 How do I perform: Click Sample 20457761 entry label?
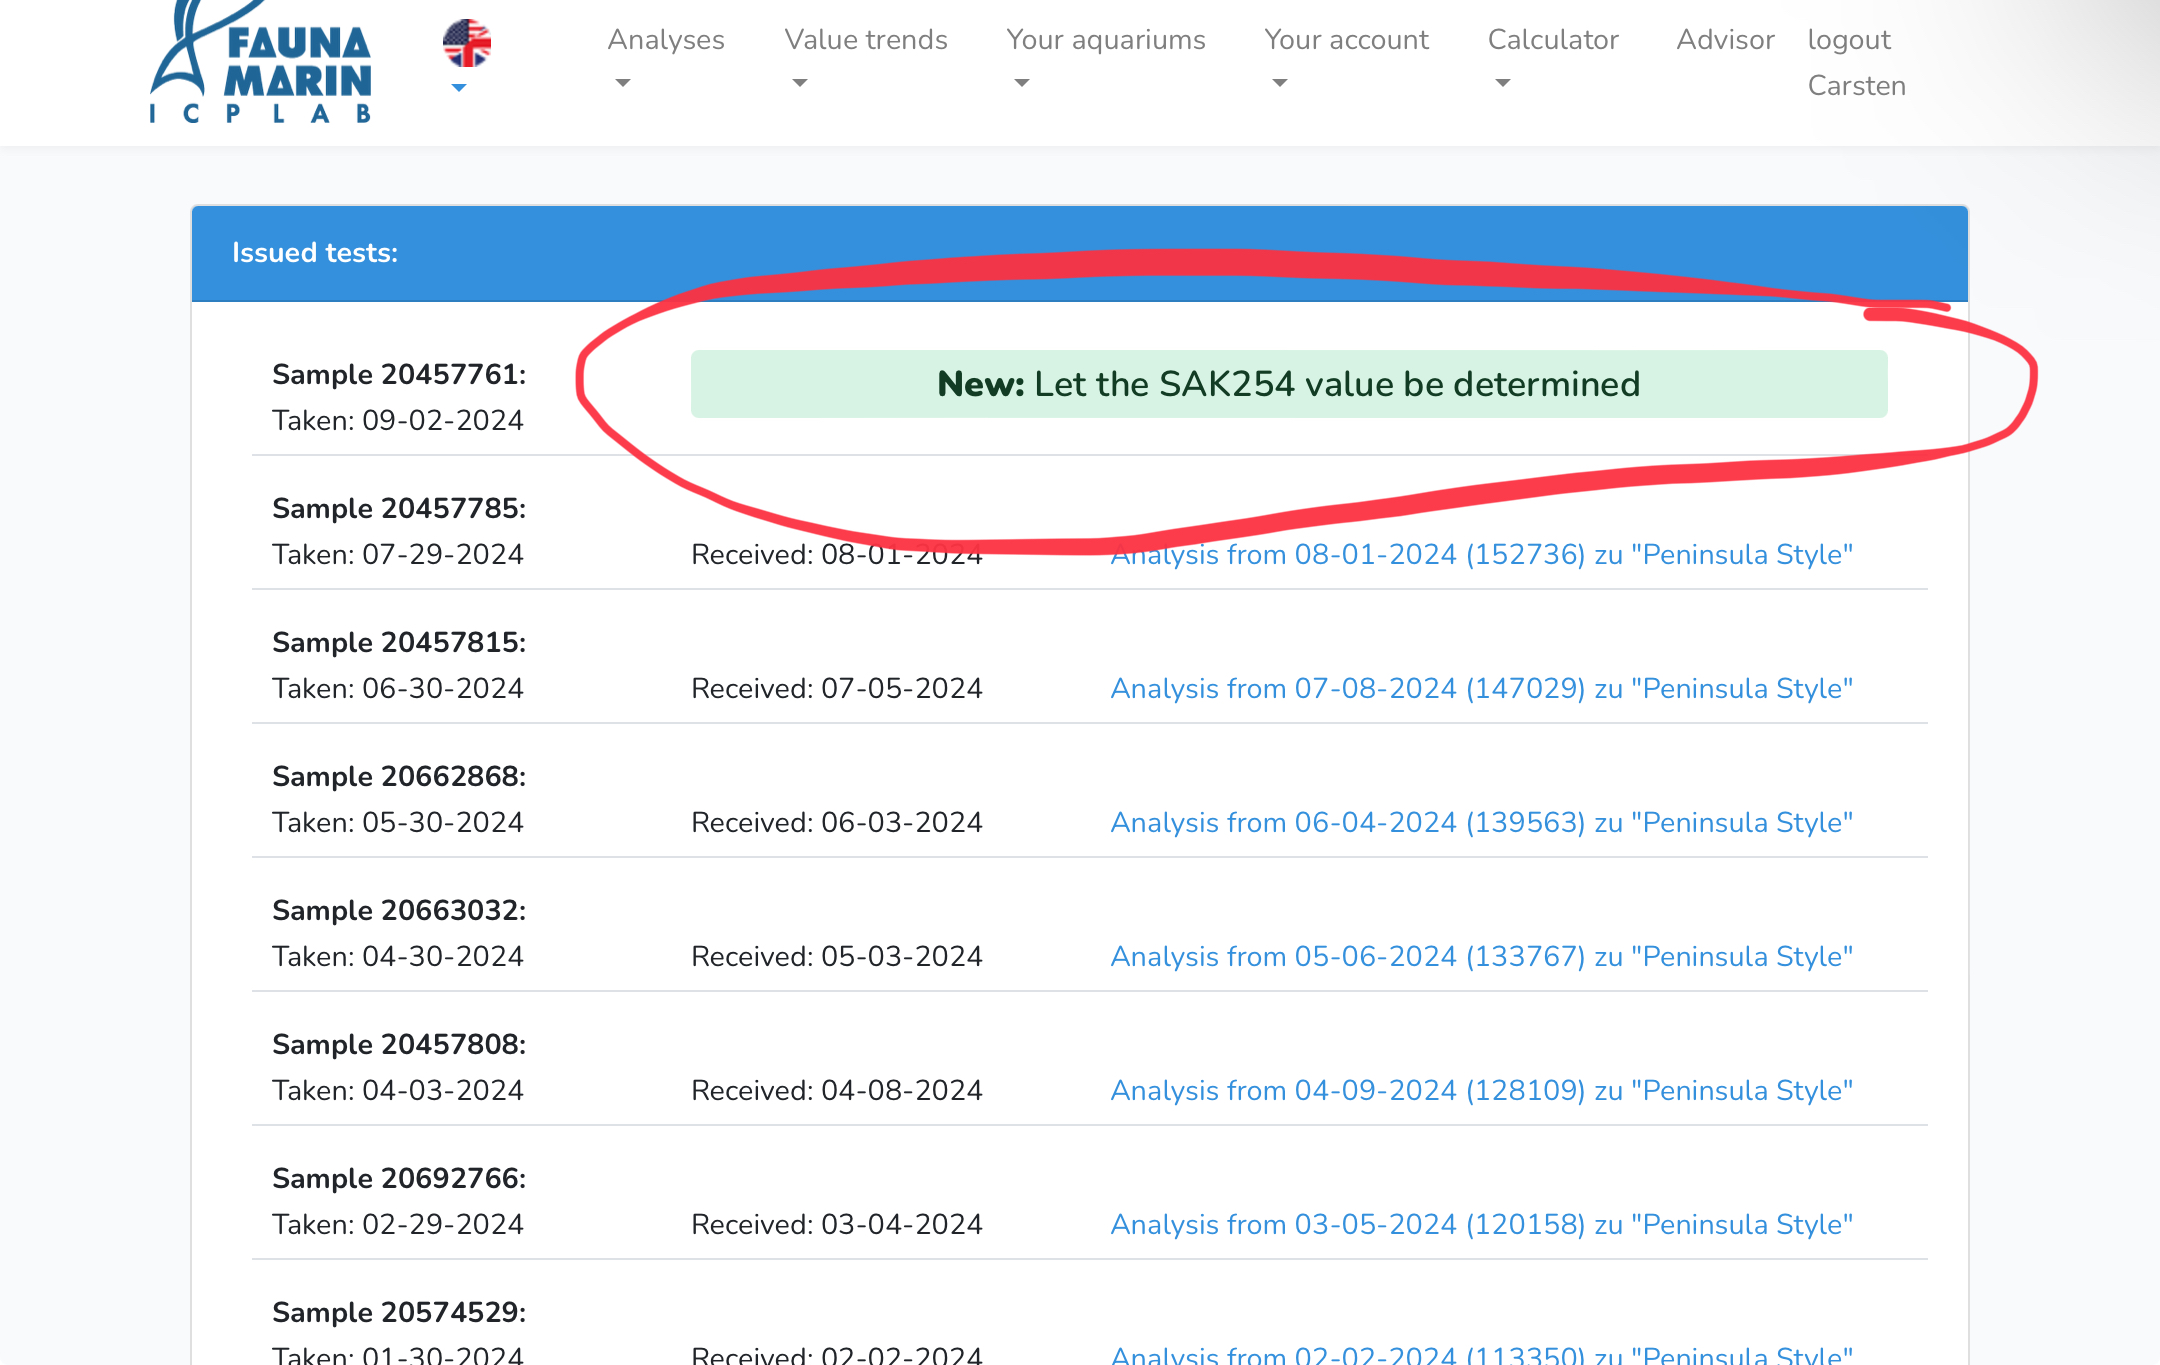point(398,375)
